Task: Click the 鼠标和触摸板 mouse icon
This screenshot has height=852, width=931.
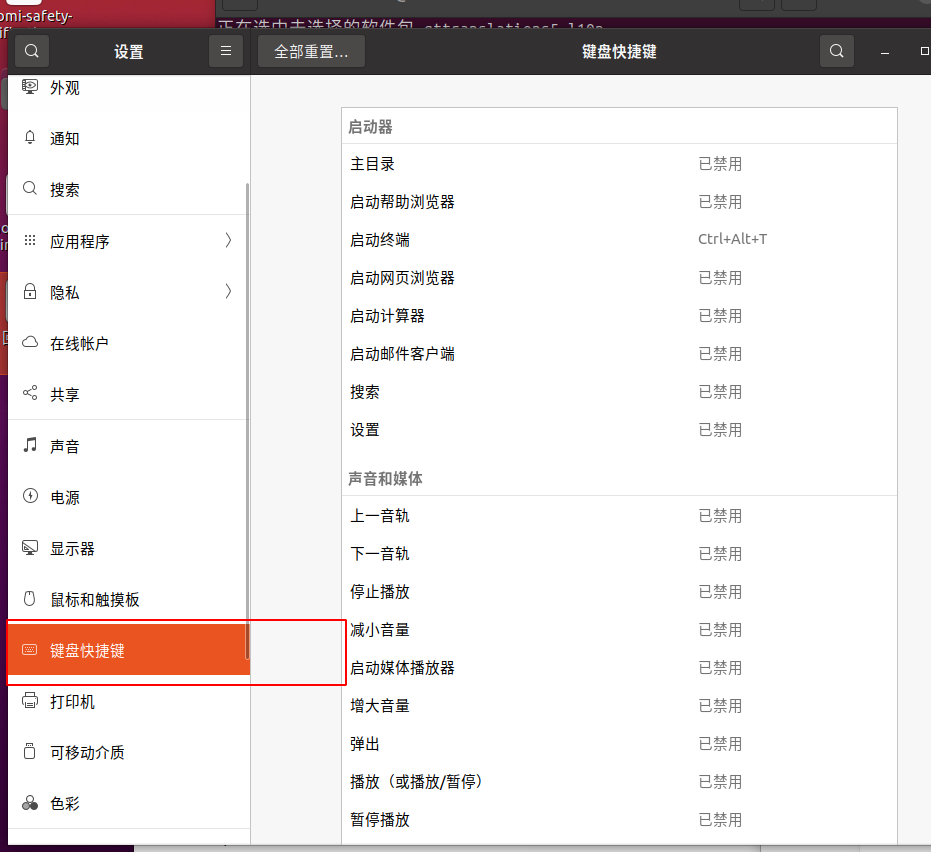Action: pyautogui.click(x=30, y=598)
